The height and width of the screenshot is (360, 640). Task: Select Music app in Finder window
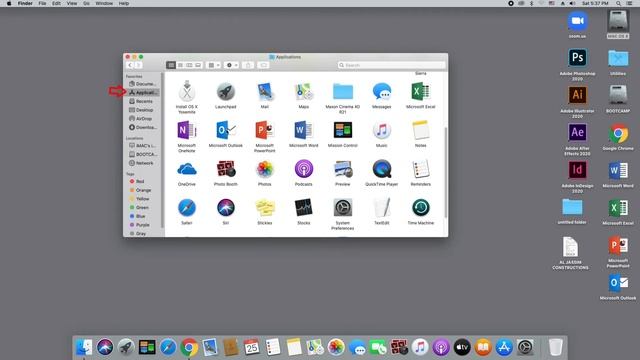pos(382,131)
